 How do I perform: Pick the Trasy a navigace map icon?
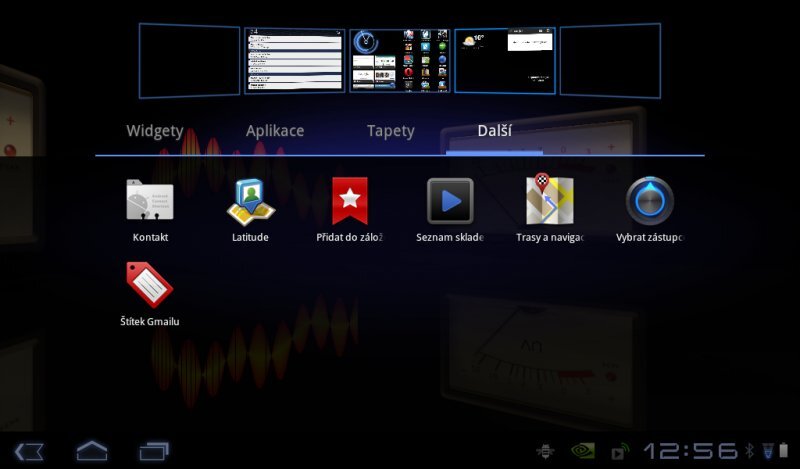click(x=550, y=200)
